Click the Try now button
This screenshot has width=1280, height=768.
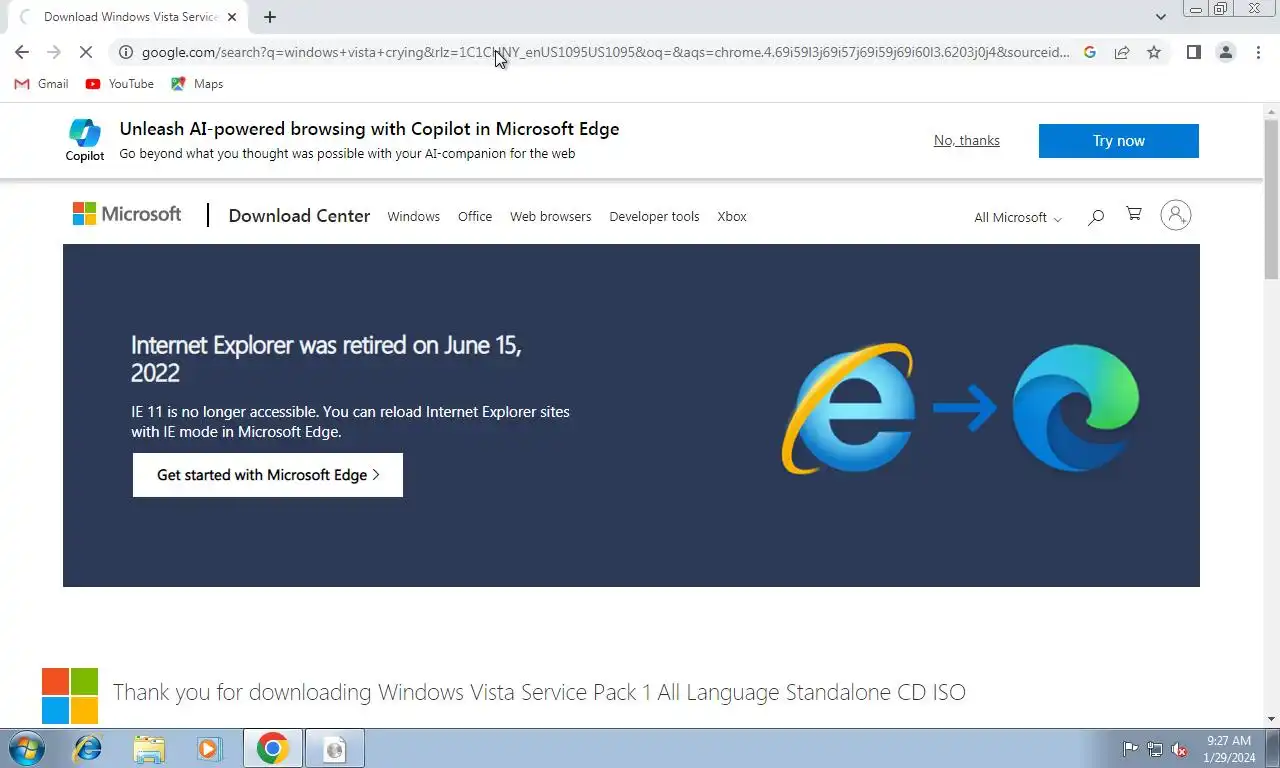pyautogui.click(x=1118, y=141)
